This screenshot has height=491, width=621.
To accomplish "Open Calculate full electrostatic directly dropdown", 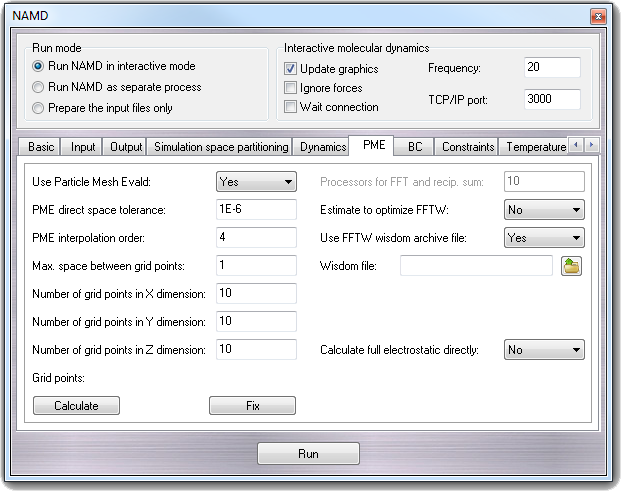I will 545,350.
